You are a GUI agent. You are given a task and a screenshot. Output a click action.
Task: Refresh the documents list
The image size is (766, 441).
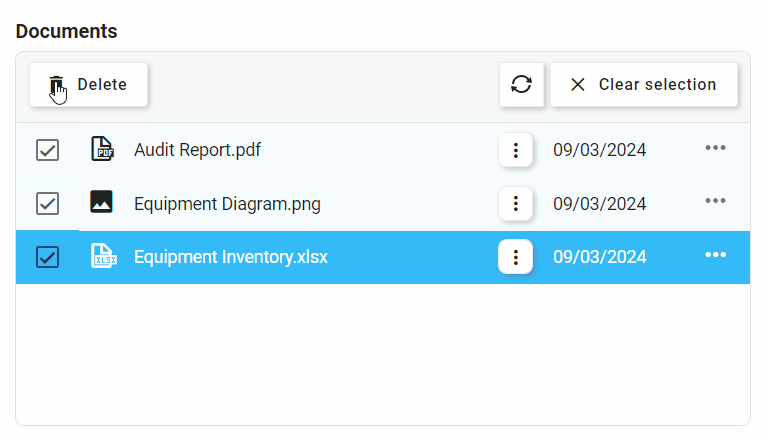click(521, 84)
